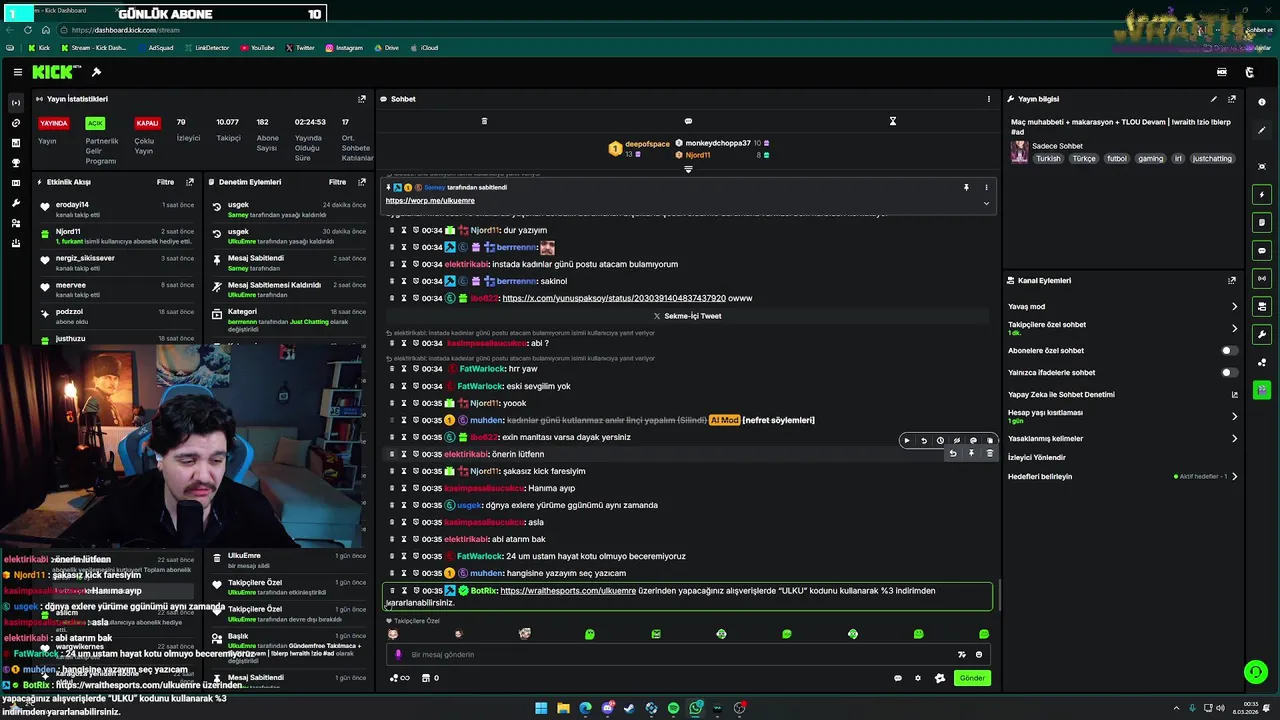Expand Takipçilere özel sohbet settings
This screenshot has width=1280, height=720.
pyautogui.click(x=1234, y=328)
